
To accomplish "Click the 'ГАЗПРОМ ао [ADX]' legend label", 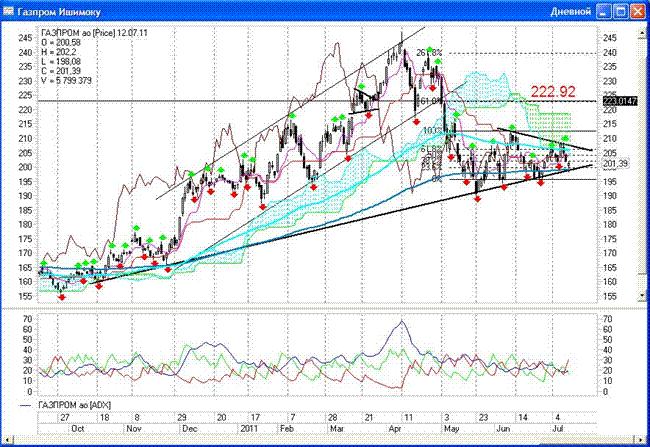I will [x=75, y=405].
